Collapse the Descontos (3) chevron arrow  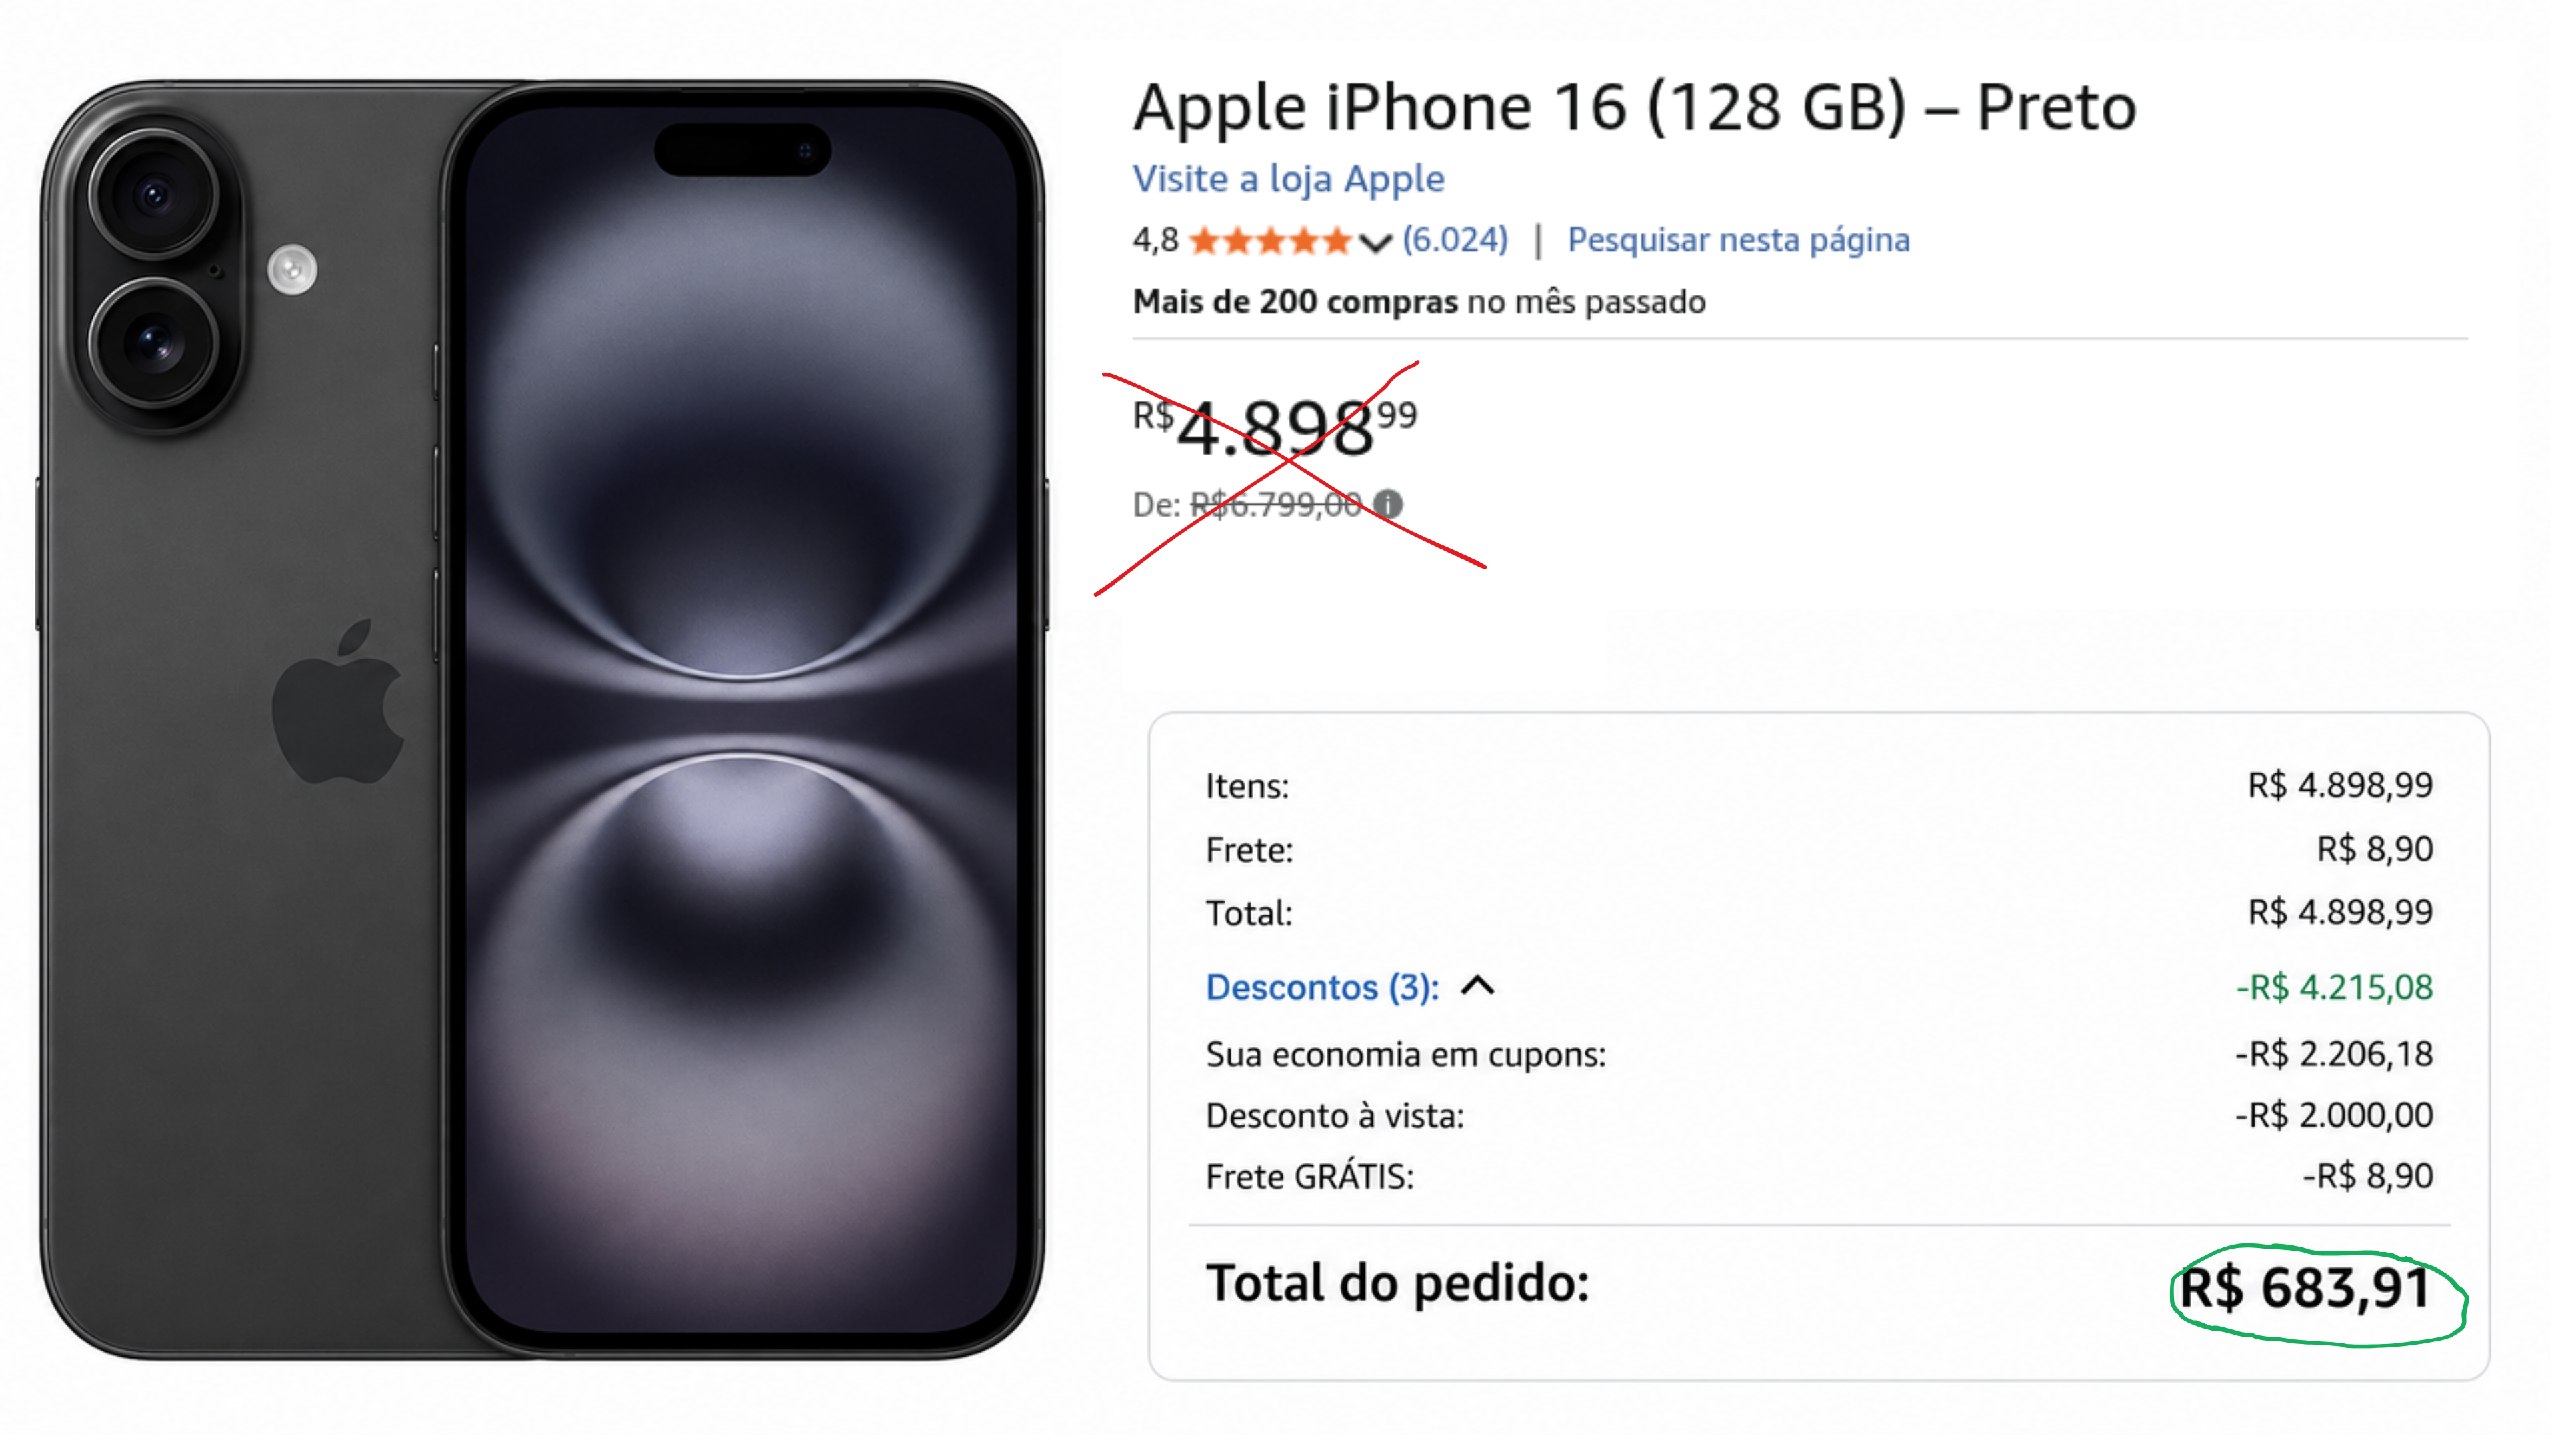tap(1477, 987)
